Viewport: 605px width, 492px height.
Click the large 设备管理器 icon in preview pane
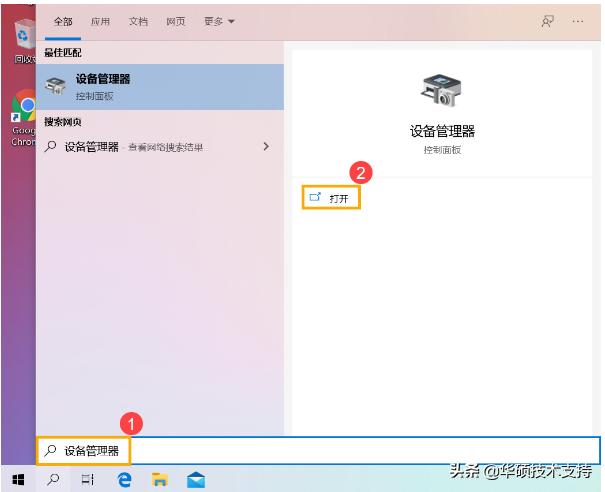[441, 92]
